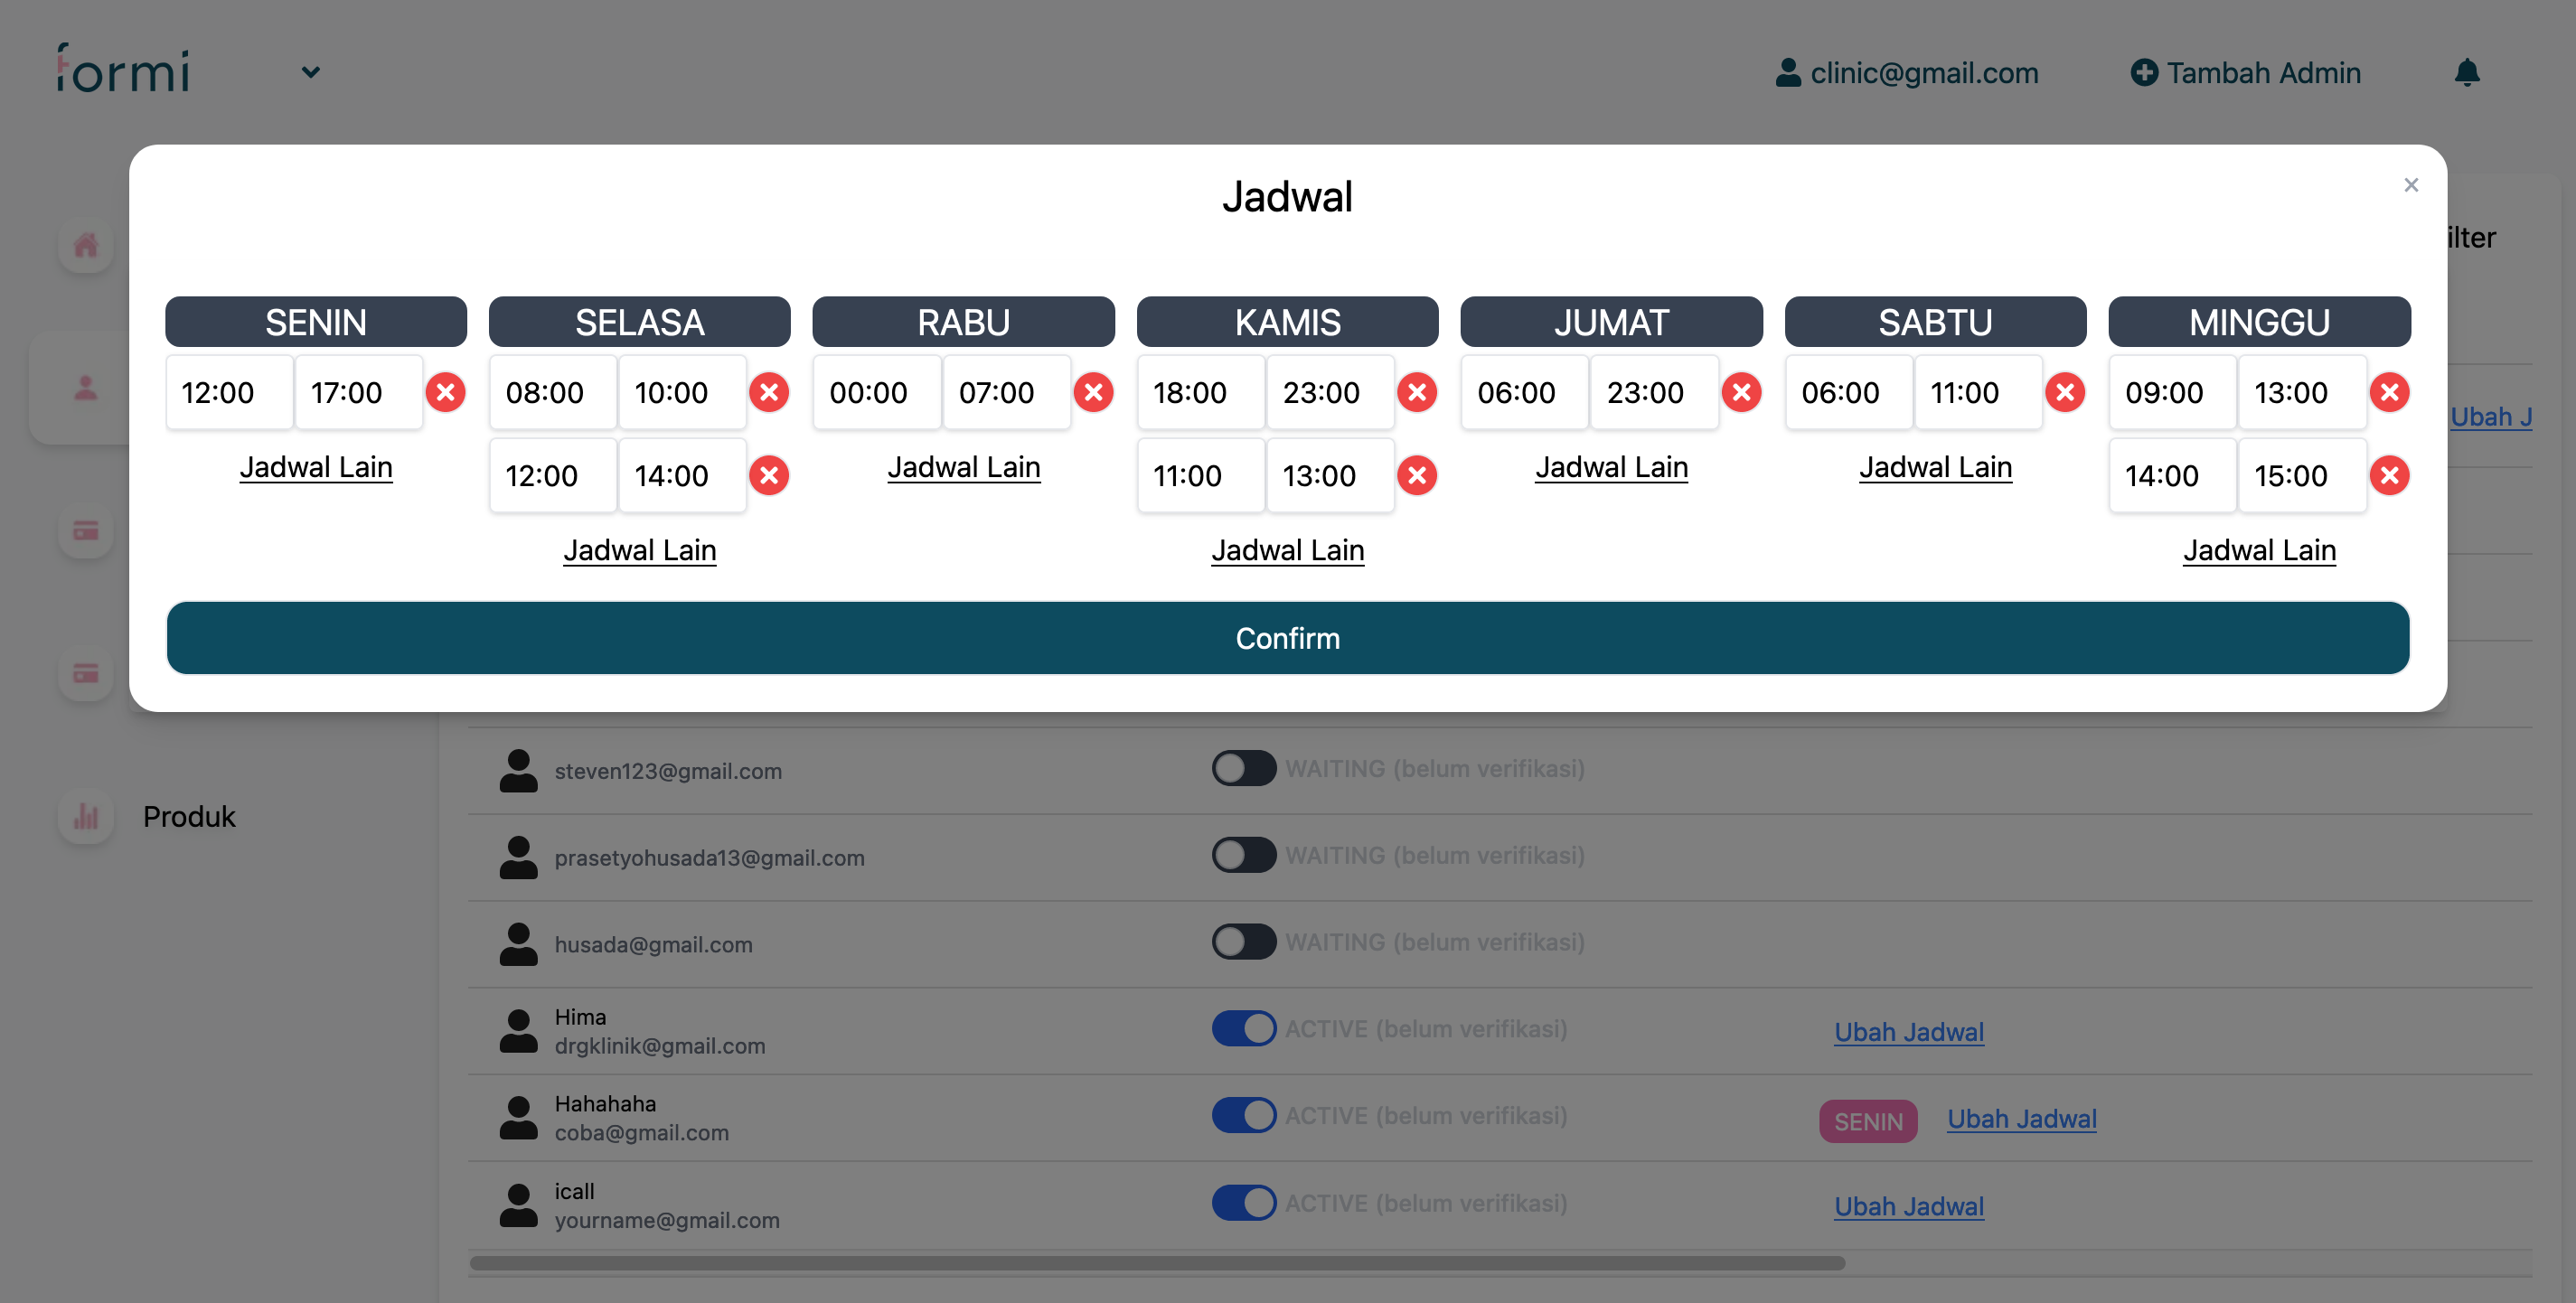Click the Tambah Admin plus icon
Screen dimensions: 2576x1303
click(x=2144, y=72)
